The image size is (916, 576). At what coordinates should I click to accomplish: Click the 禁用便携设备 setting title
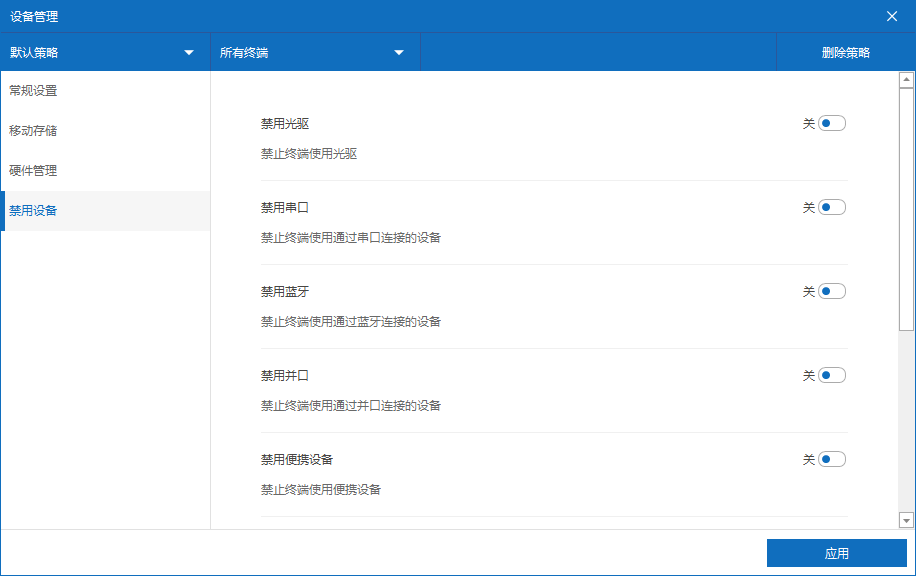tap(297, 460)
